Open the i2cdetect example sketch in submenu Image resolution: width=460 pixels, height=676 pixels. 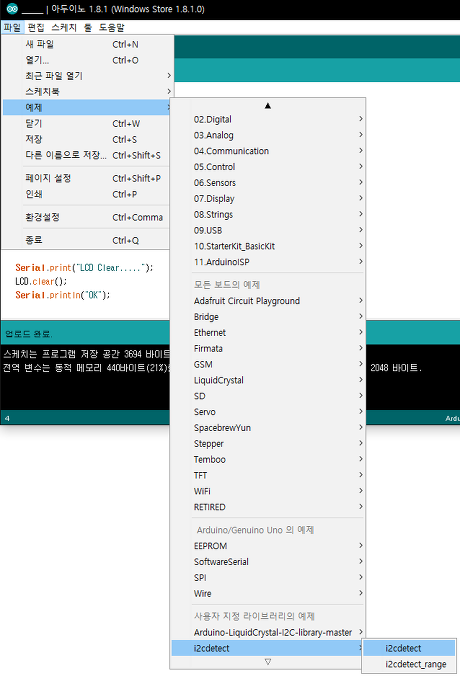click(409, 648)
